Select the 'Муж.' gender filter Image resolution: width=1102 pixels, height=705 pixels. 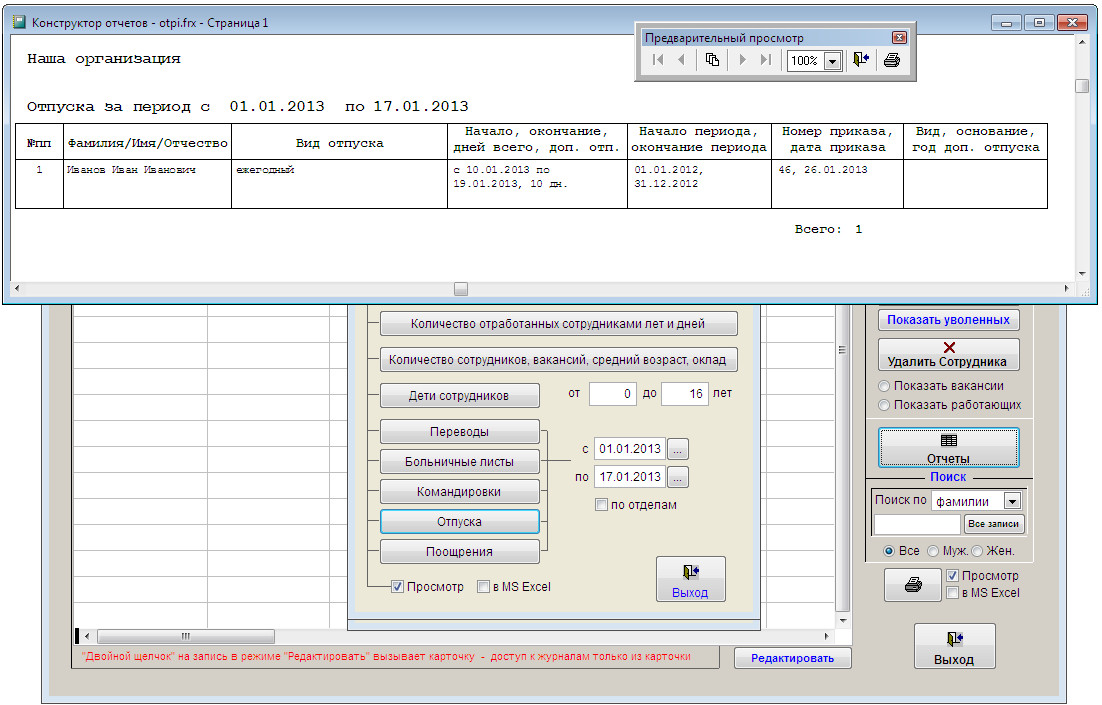(933, 551)
